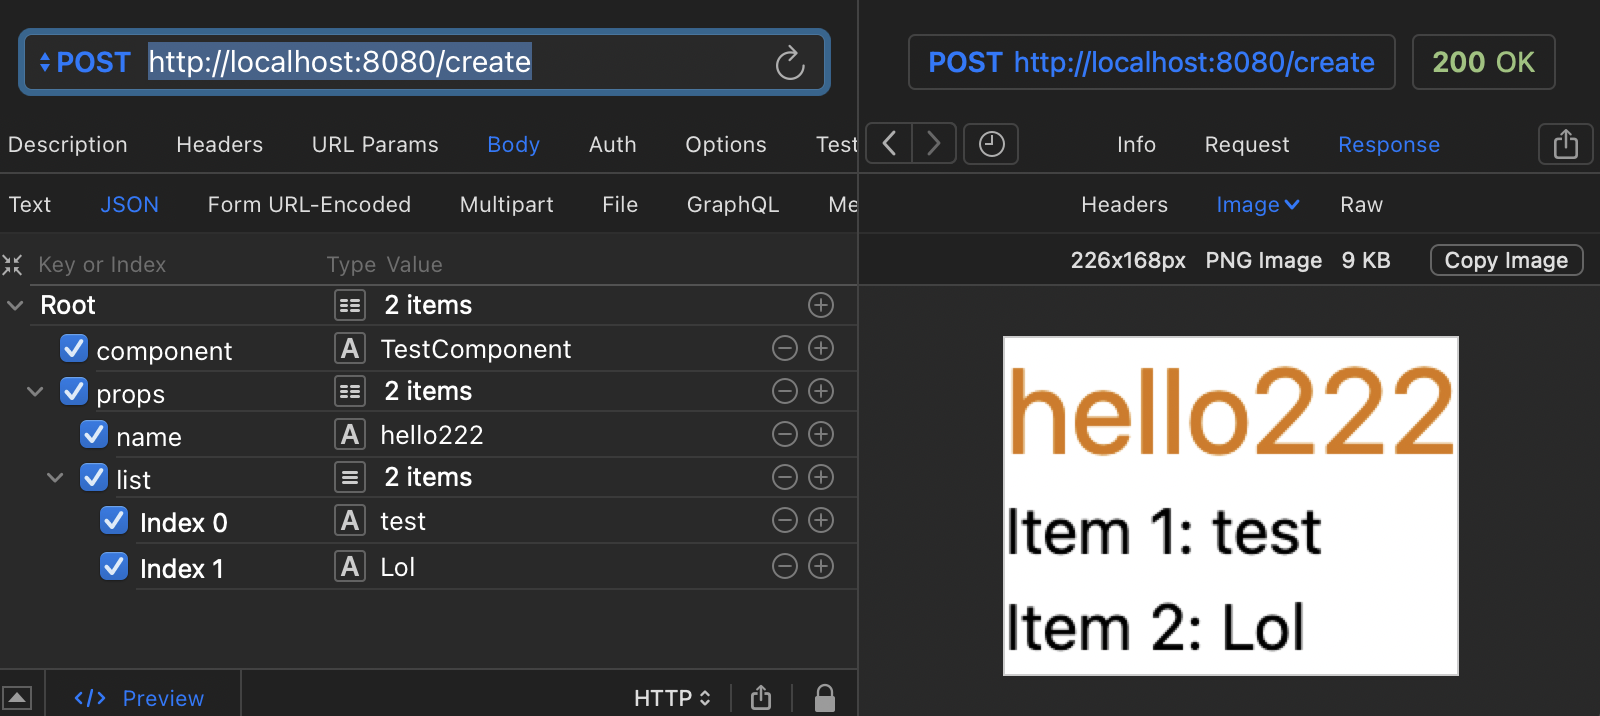Open the POST method dropdown
The image size is (1600, 716).
click(x=85, y=63)
